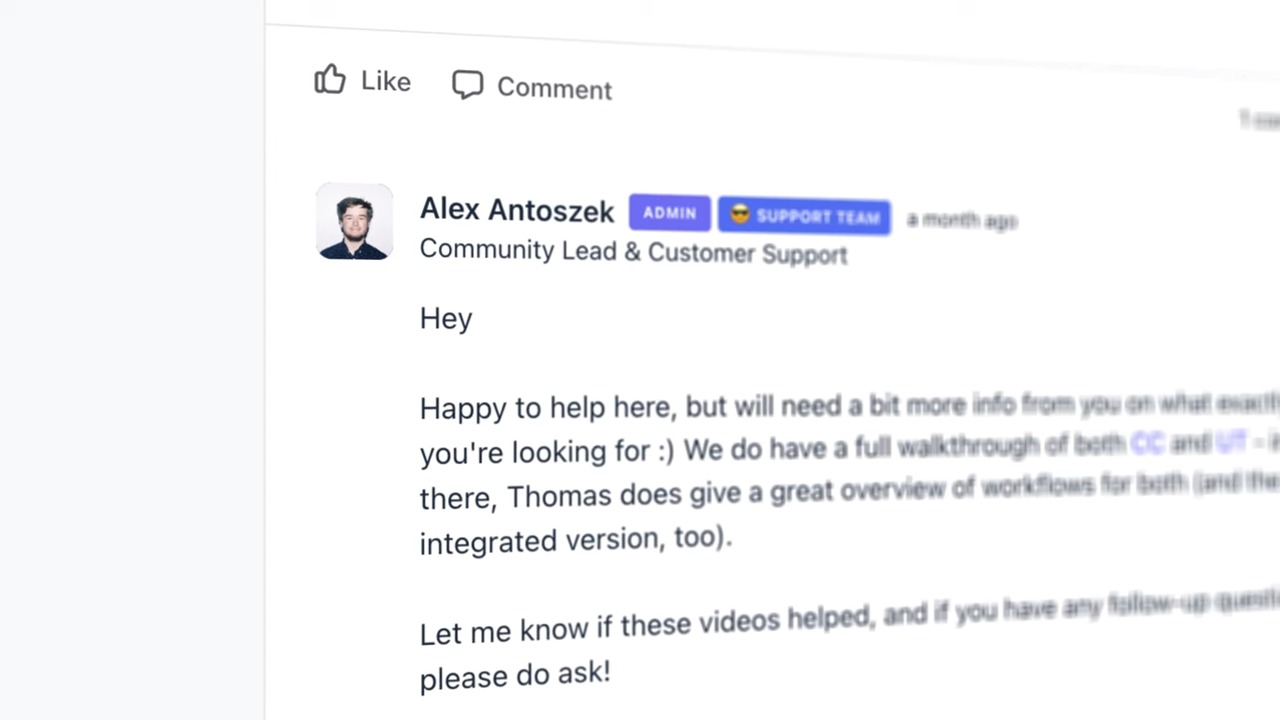This screenshot has height=720, width=1280.
Task: Click the 'a month ago' timestamp
Action: (x=961, y=220)
